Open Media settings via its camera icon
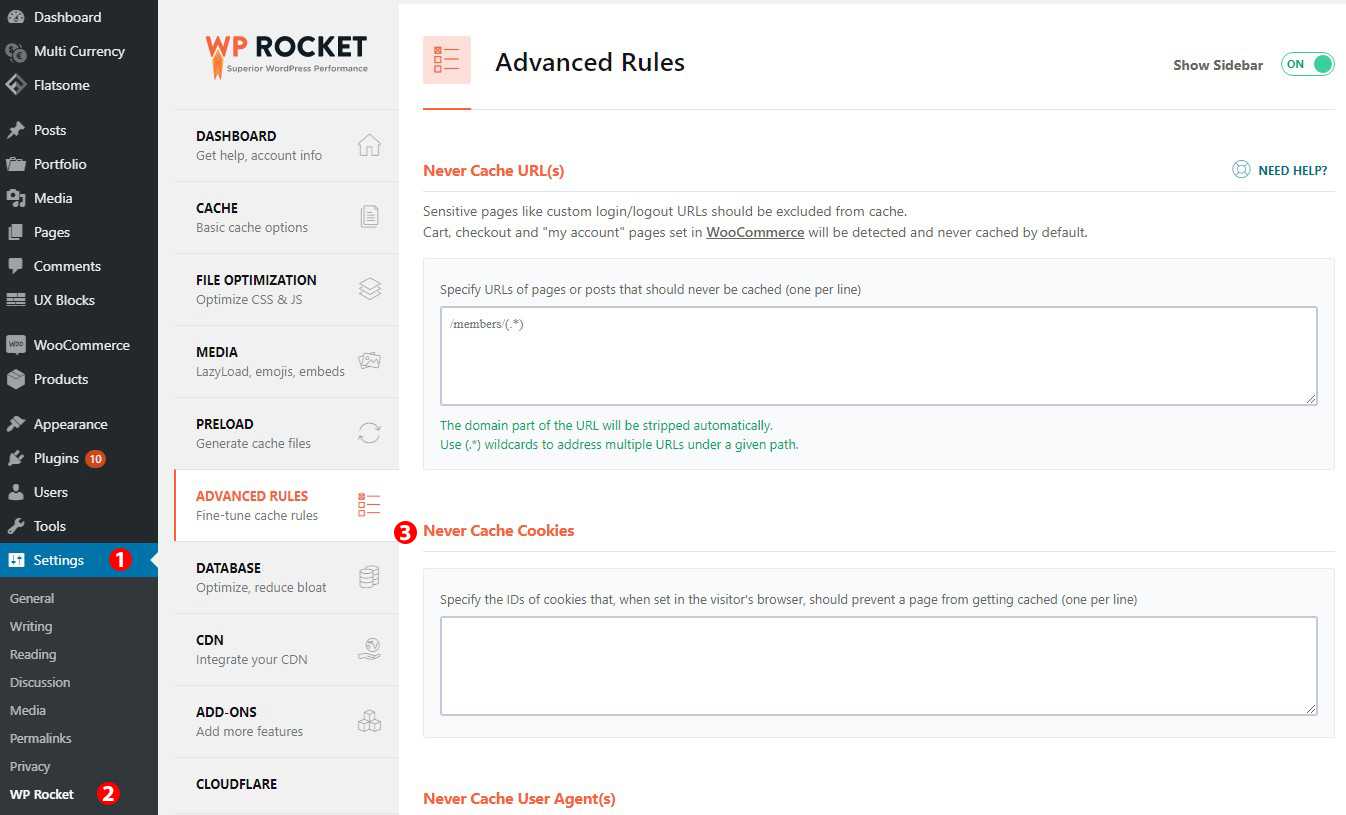 [369, 361]
